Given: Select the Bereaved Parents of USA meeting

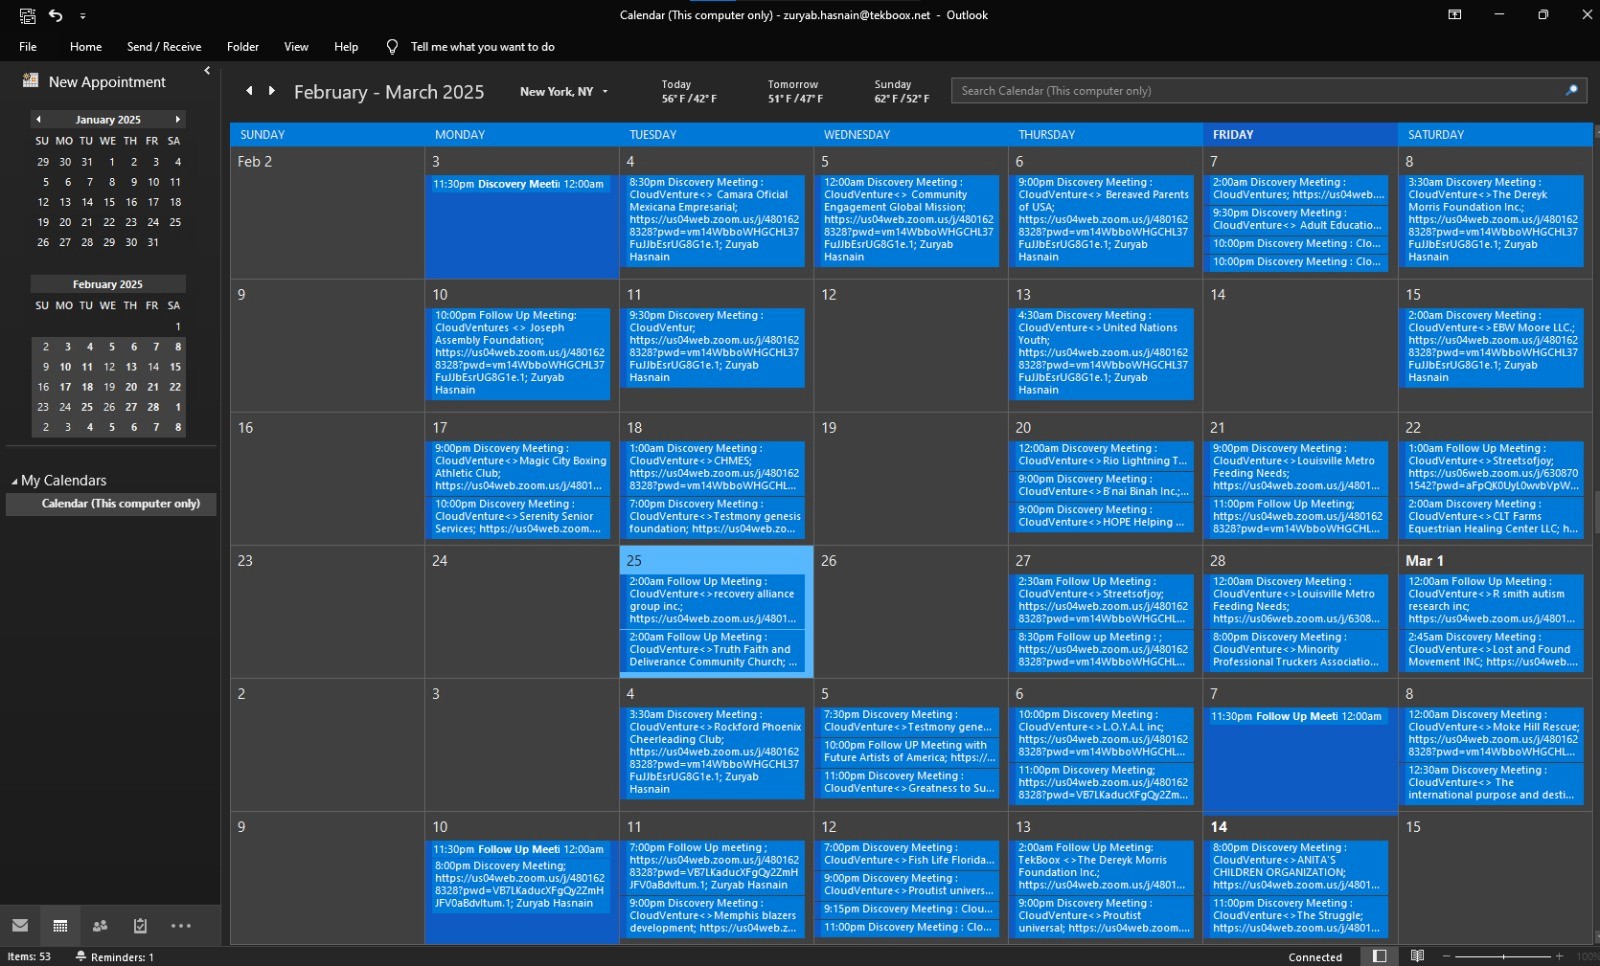Looking at the screenshot, I should click(1104, 220).
